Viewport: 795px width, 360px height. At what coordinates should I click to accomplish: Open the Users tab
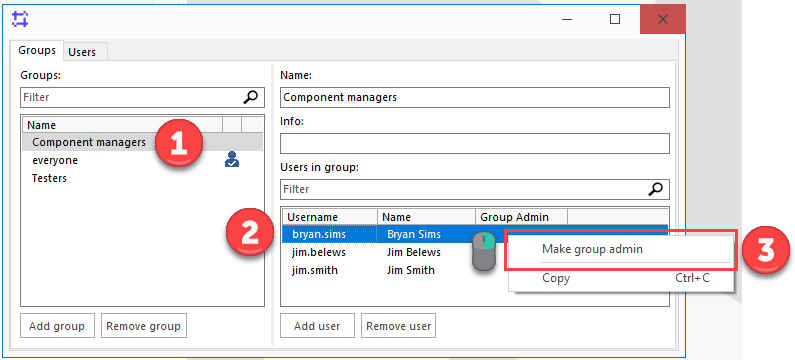pyautogui.click(x=82, y=52)
